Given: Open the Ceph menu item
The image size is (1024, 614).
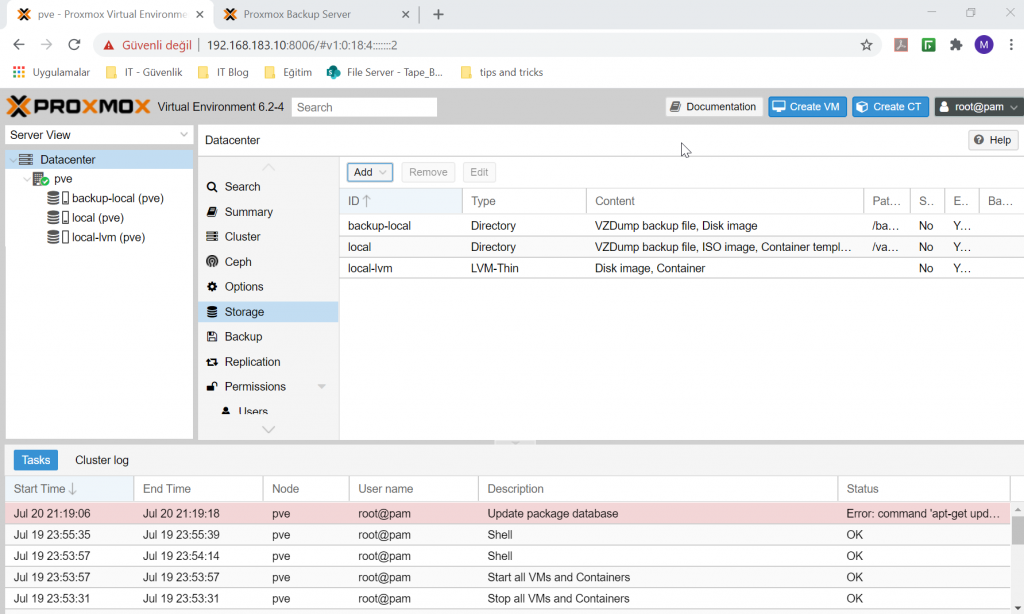Looking at the screenshot, I should (x=268, y=262).
